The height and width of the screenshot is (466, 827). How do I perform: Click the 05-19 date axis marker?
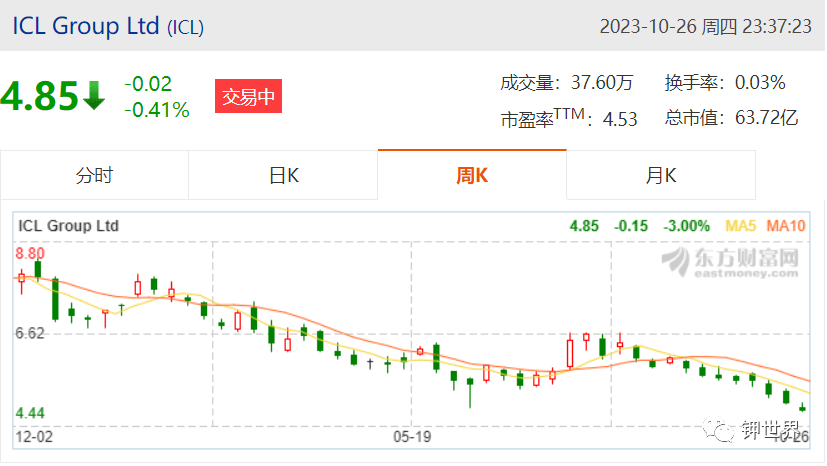412,437
